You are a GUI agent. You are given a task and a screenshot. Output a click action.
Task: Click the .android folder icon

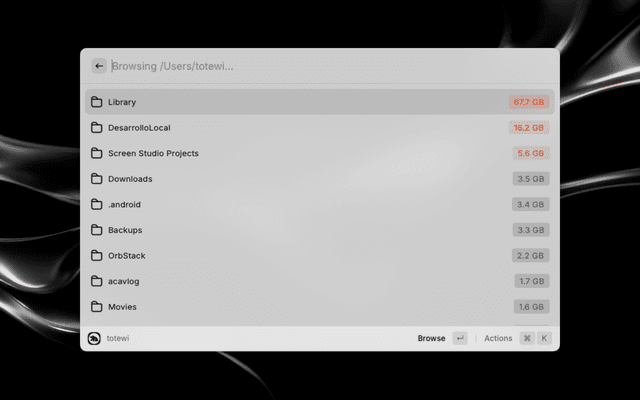pos(97,204)
